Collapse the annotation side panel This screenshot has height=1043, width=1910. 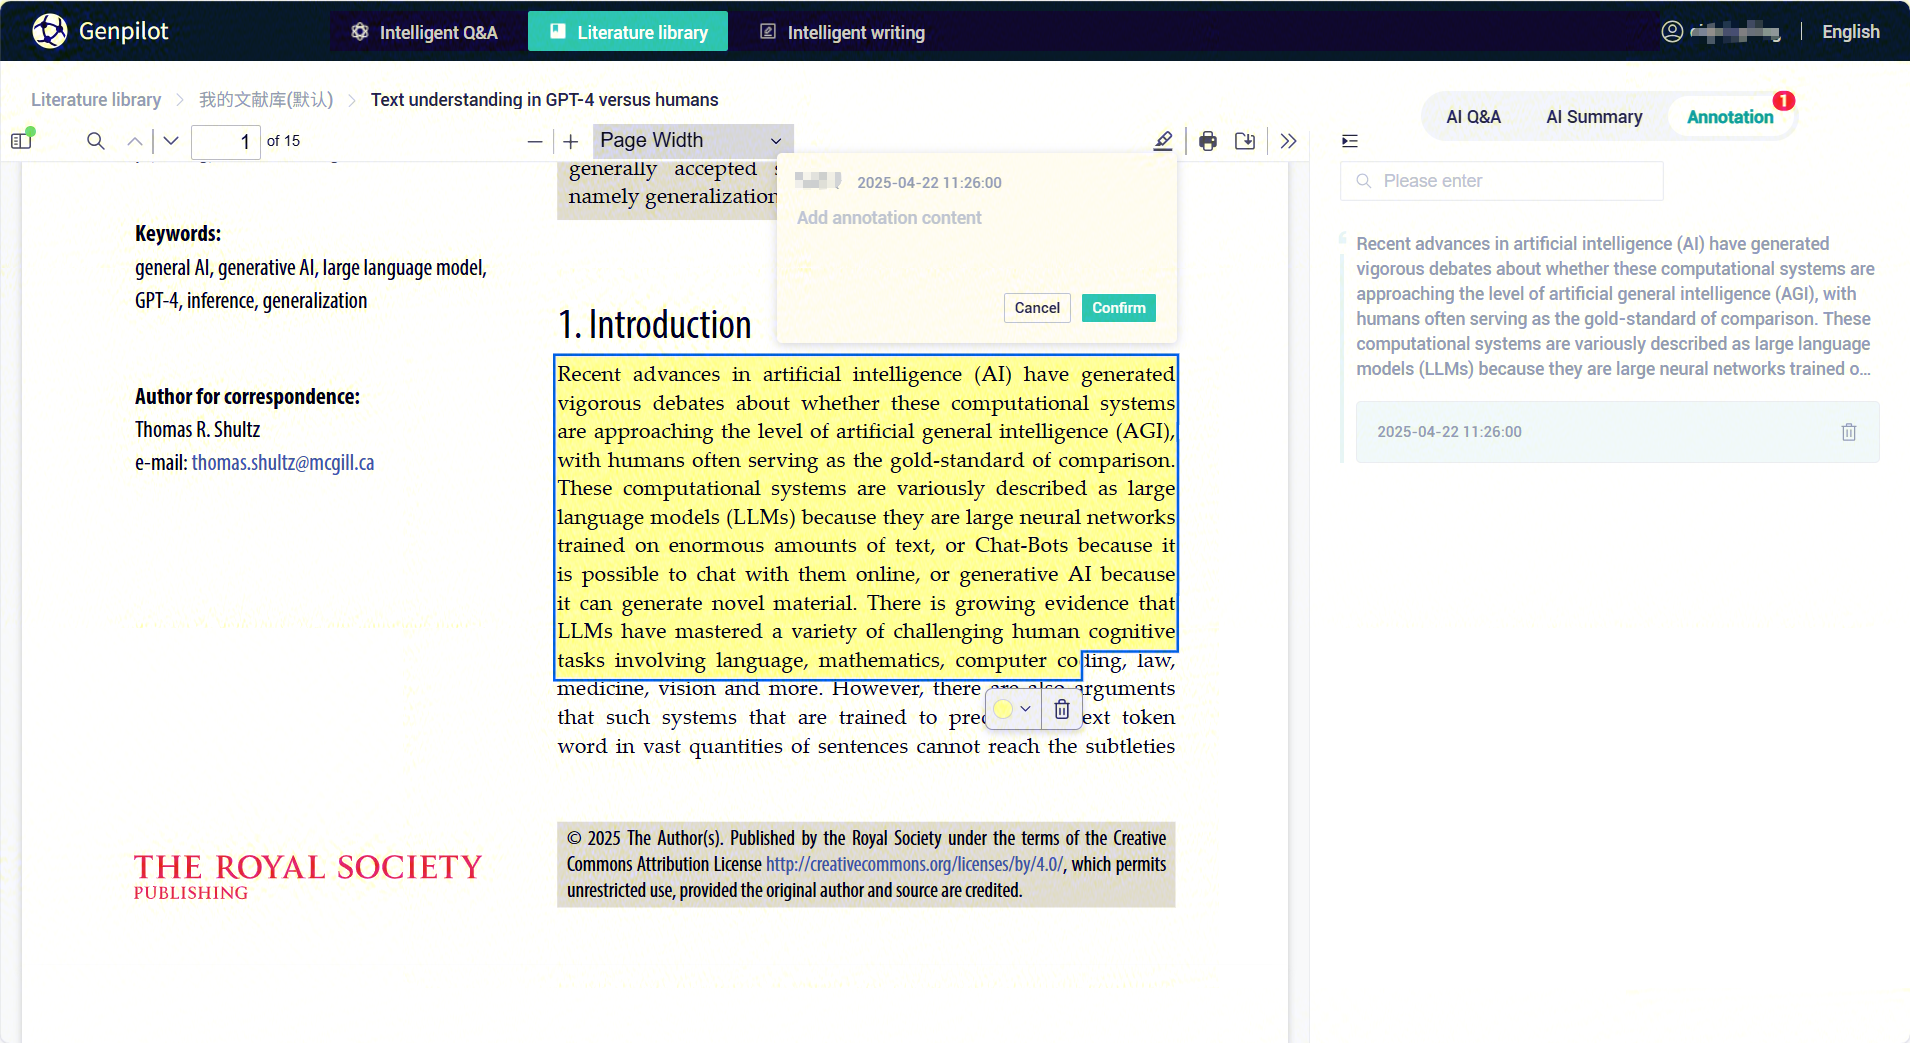point(1350,141)
